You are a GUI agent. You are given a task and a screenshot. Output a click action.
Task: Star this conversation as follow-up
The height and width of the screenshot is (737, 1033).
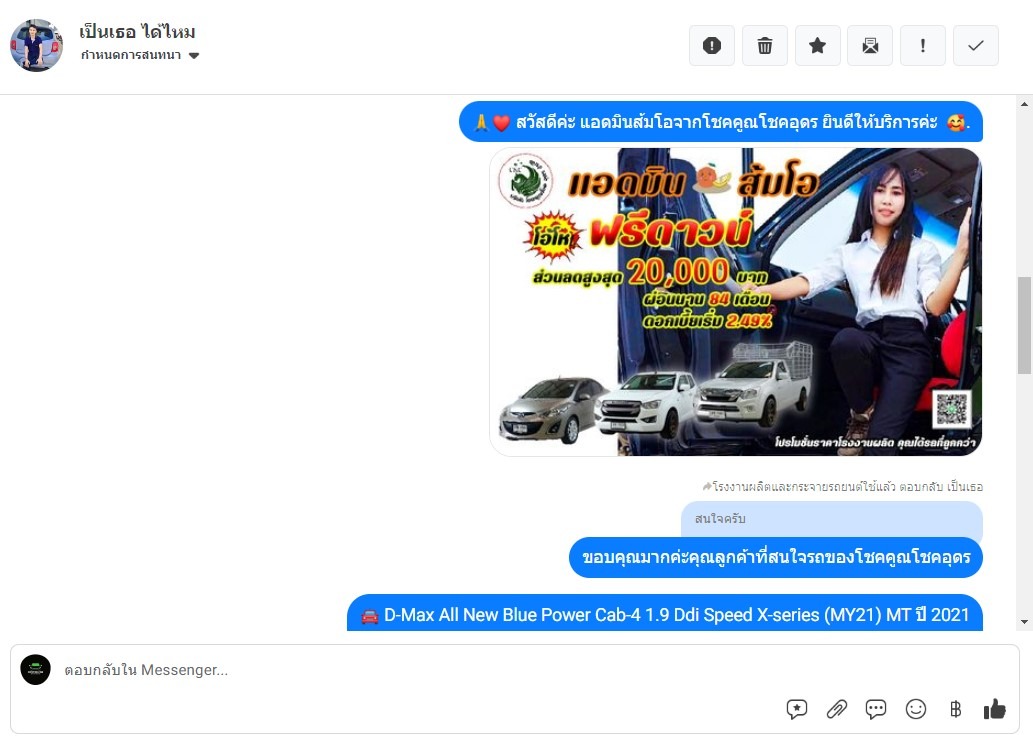point(817,45)
